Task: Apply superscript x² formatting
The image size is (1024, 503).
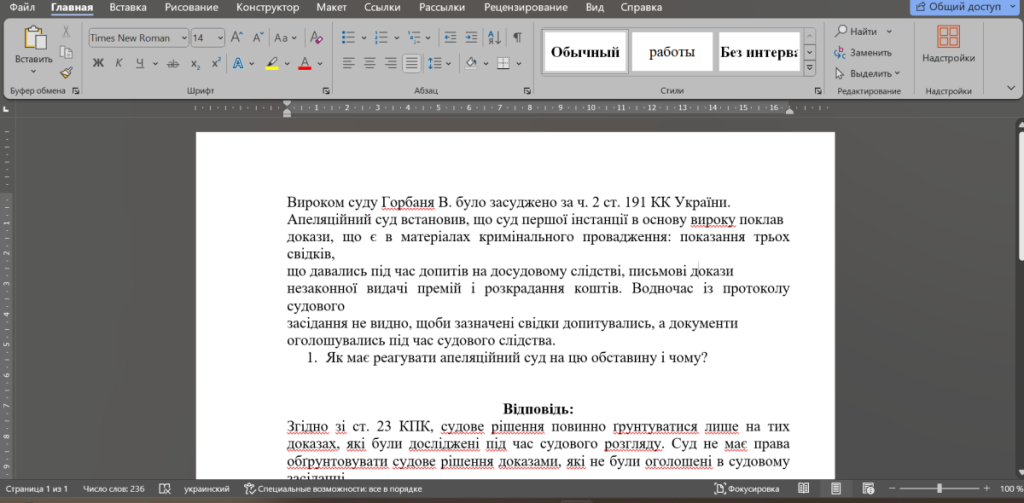Action: pos(216,63)
